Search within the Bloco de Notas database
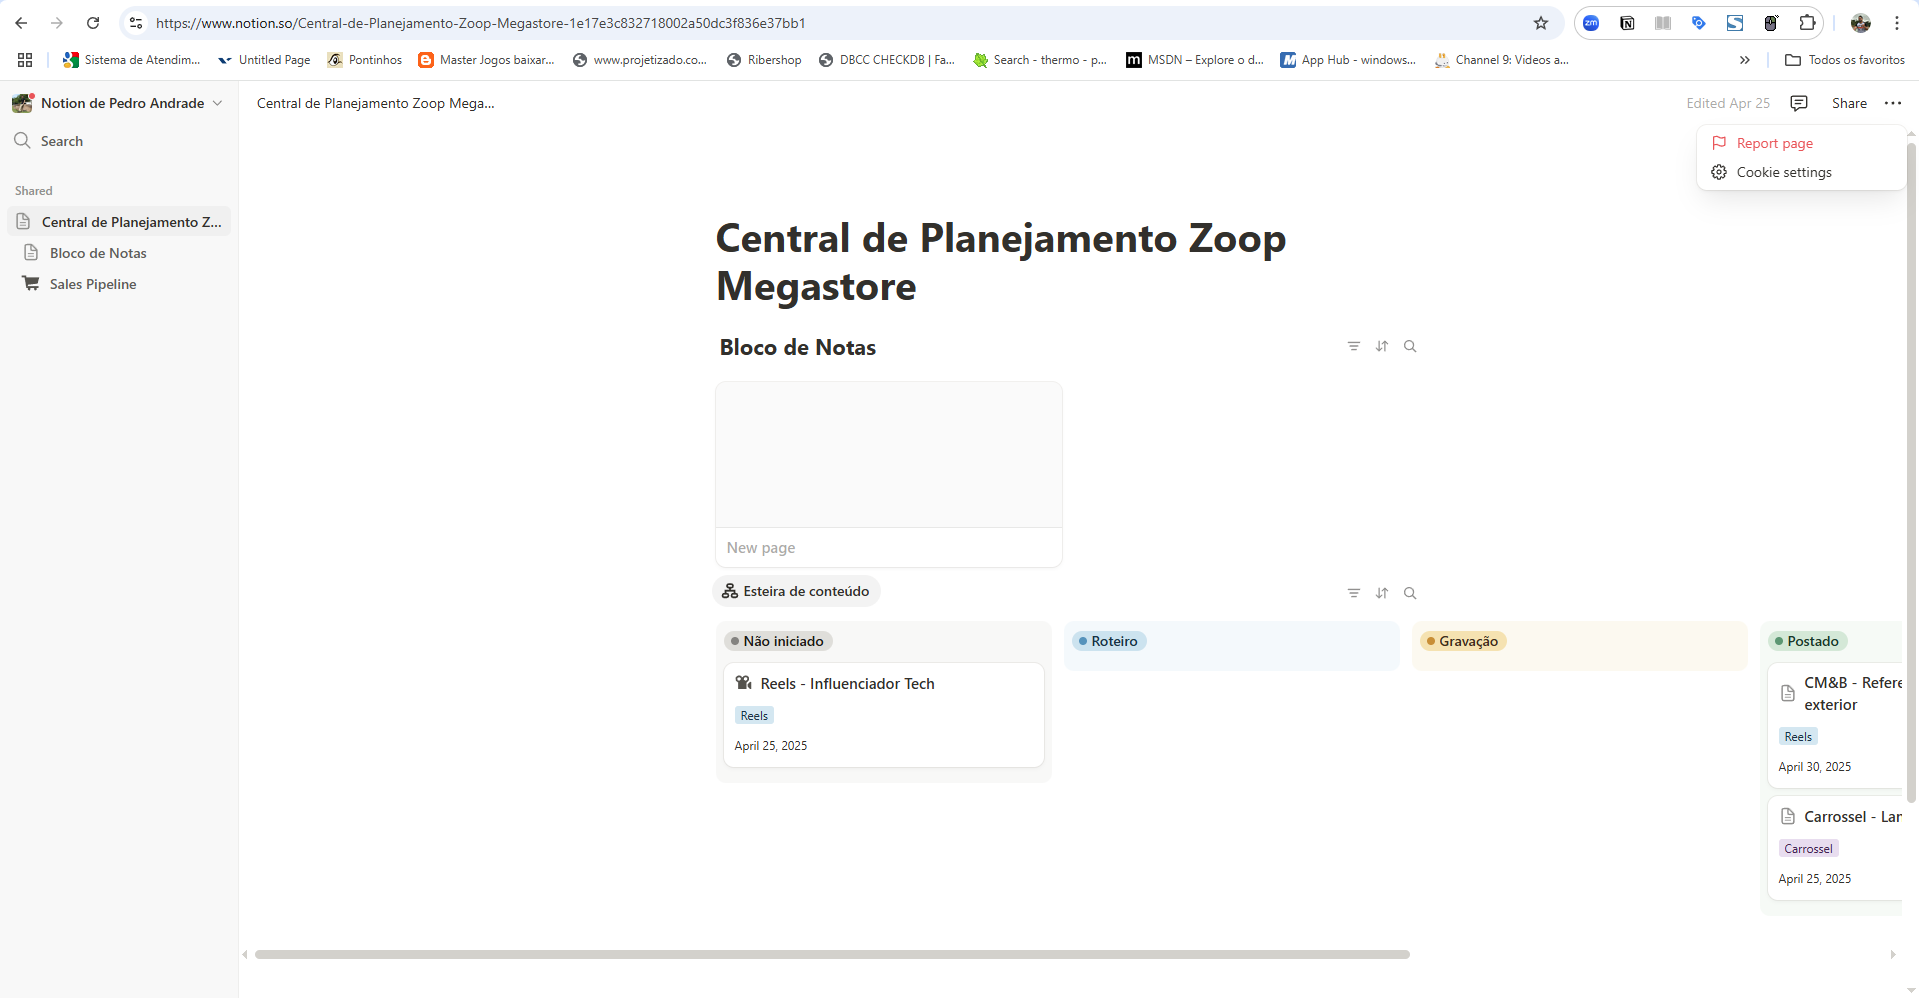1919x998 pixels. 1410,346
